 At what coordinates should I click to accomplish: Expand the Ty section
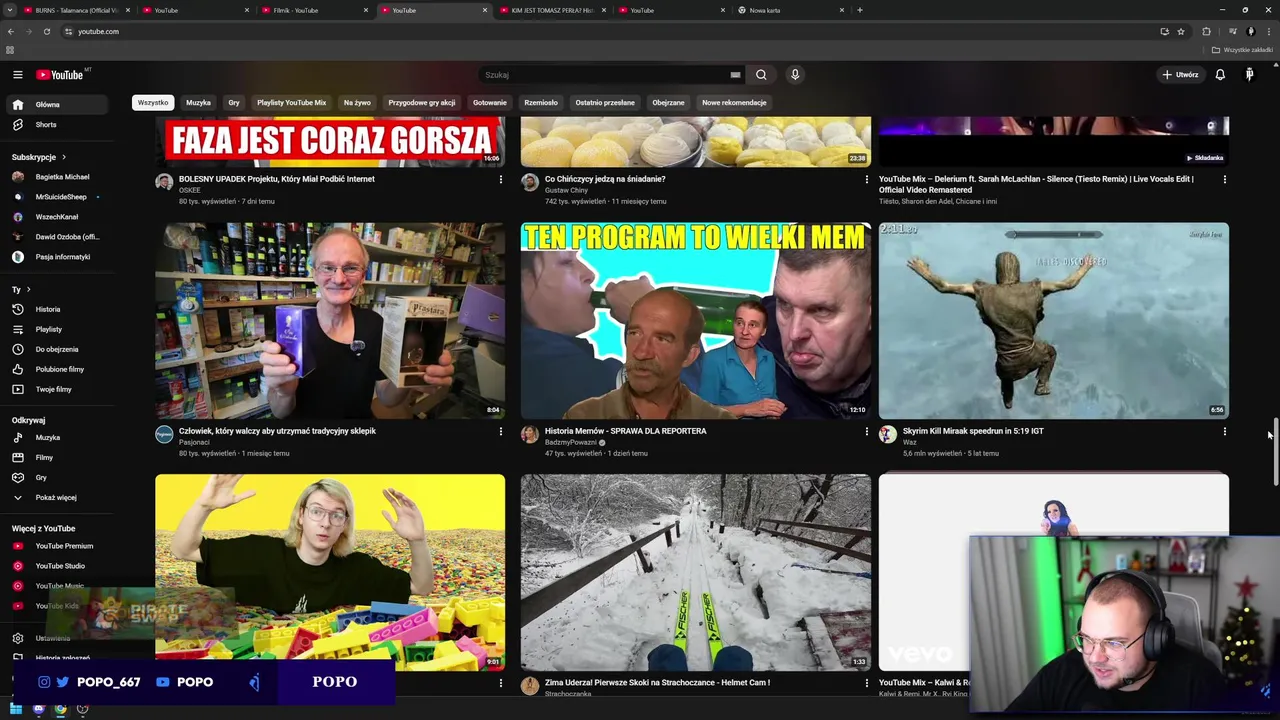21,289
